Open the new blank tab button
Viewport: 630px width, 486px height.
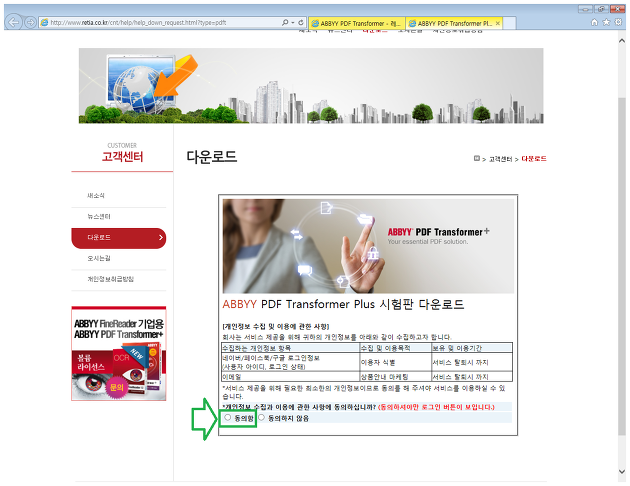click(x=509, y=23)
